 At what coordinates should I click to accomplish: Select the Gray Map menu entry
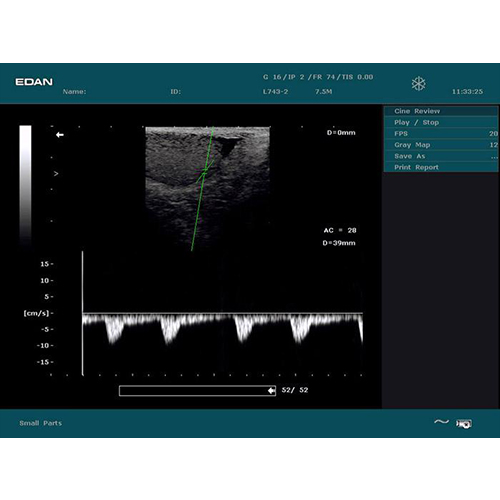click(x=441, y=145)
